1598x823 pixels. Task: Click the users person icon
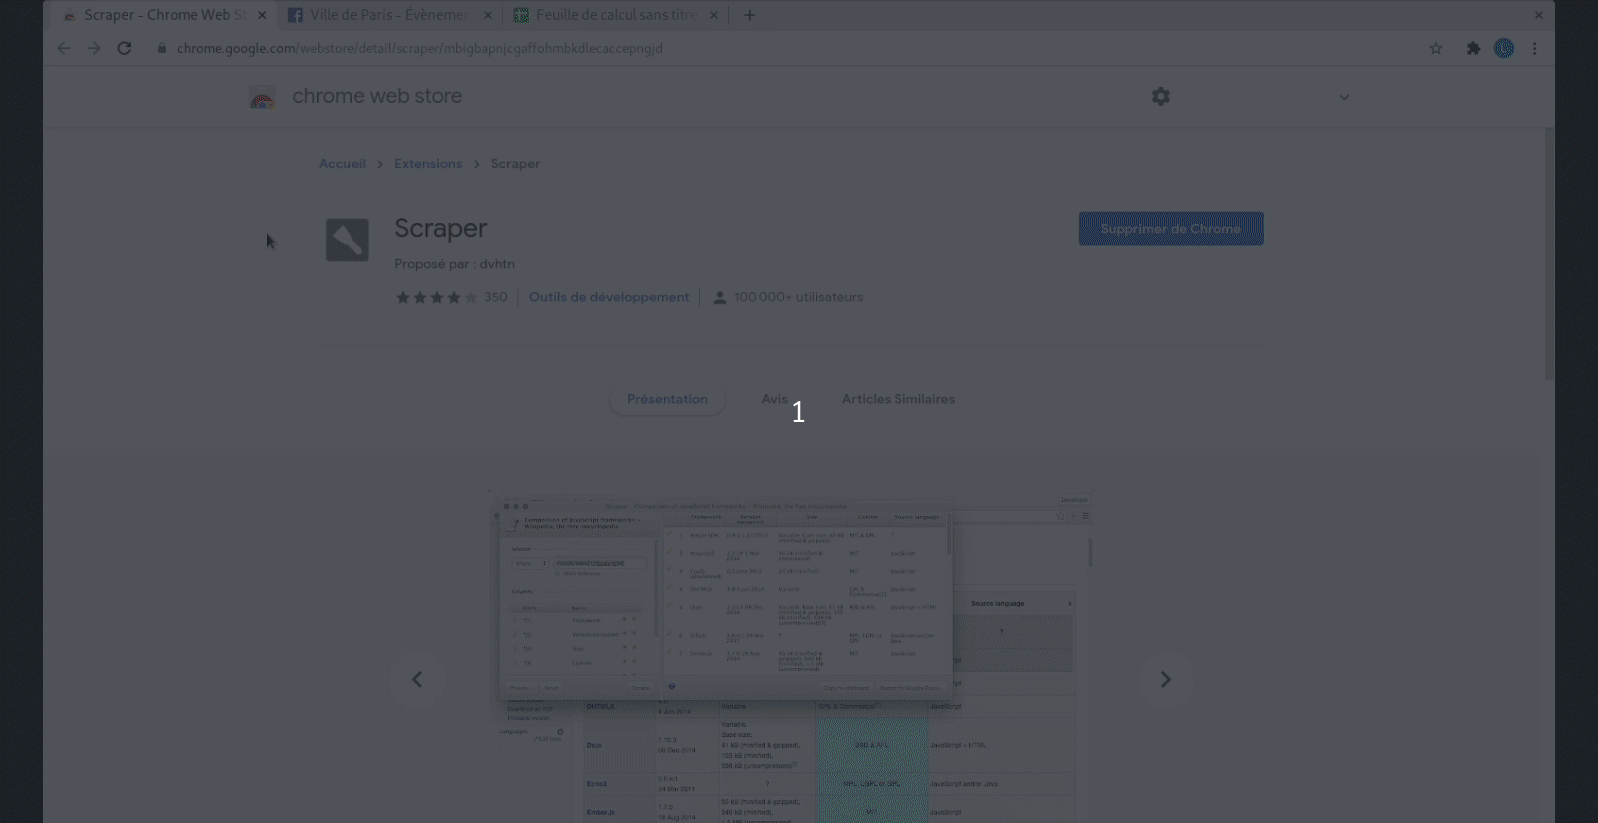coord(719,297)
